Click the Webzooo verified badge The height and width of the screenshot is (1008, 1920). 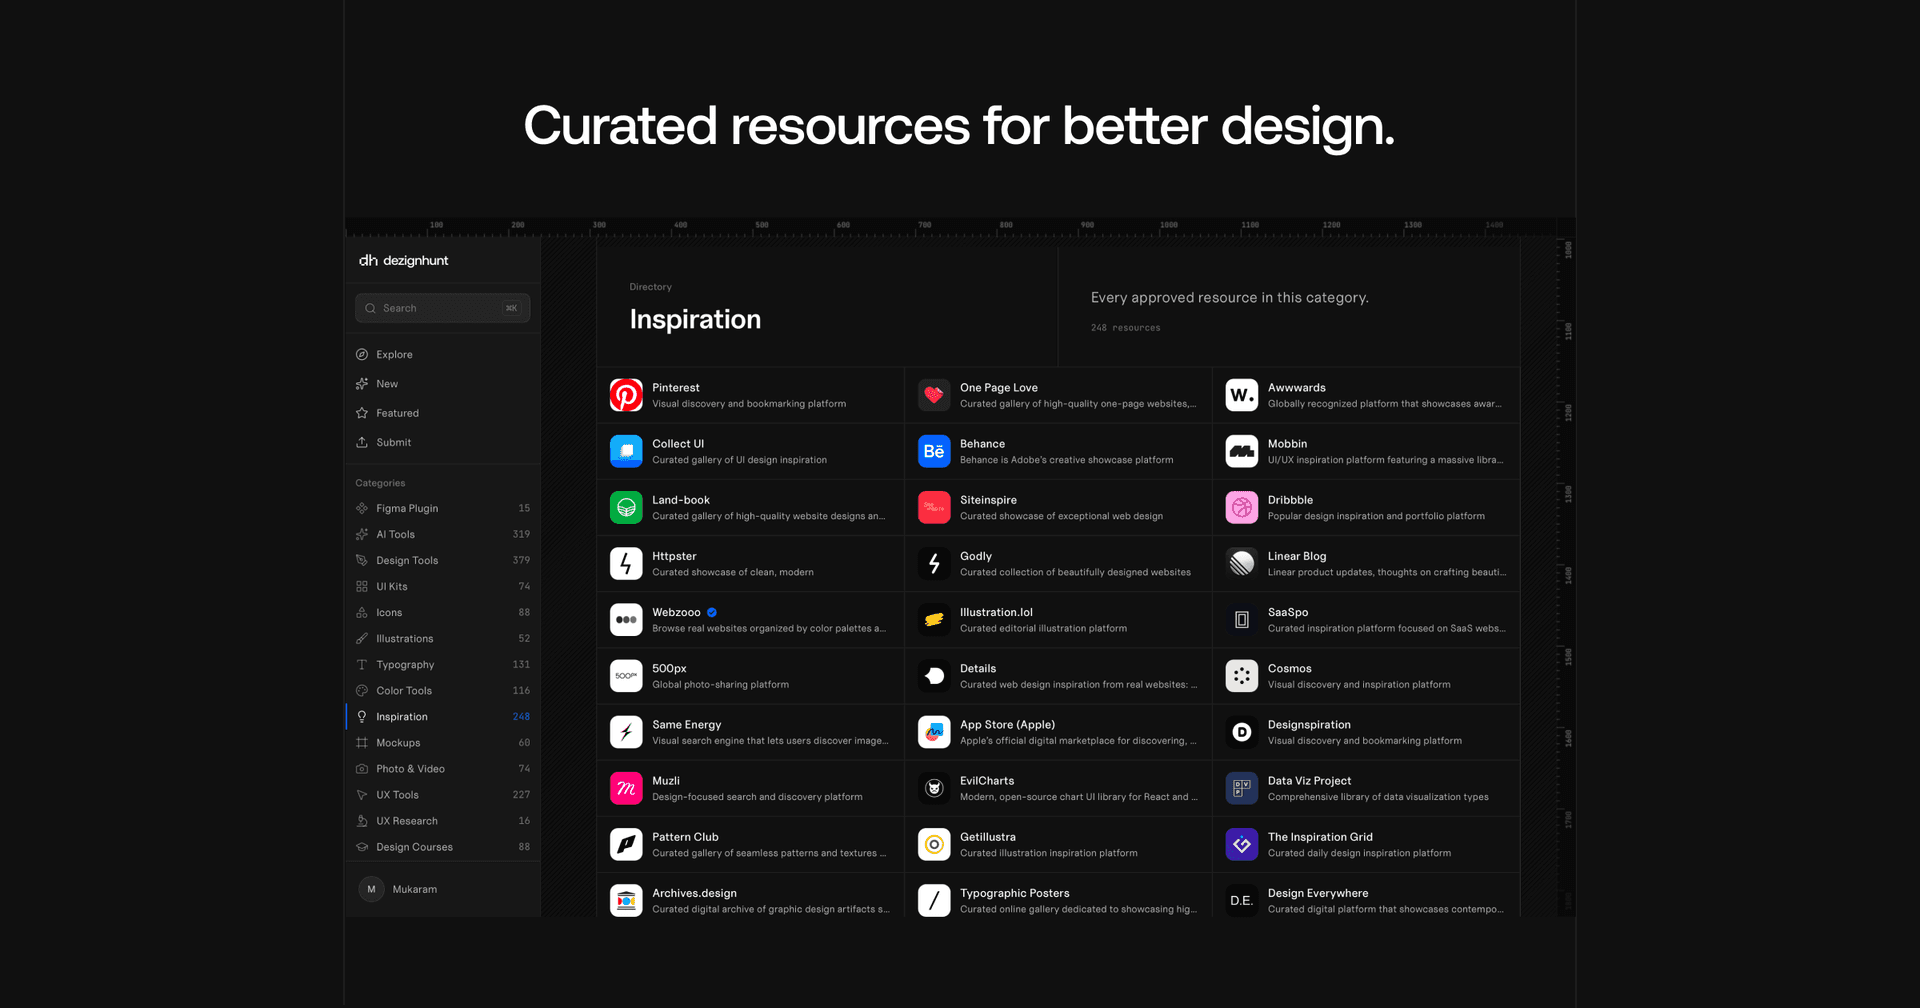tap(712, 612)
